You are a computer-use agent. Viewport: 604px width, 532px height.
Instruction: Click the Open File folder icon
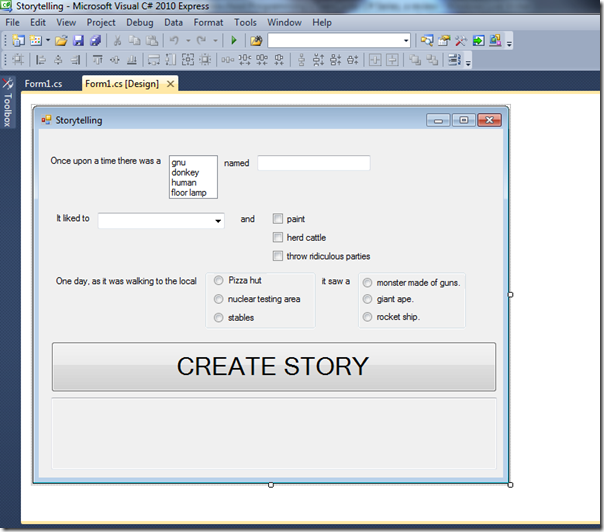click(x=61, y=41)
